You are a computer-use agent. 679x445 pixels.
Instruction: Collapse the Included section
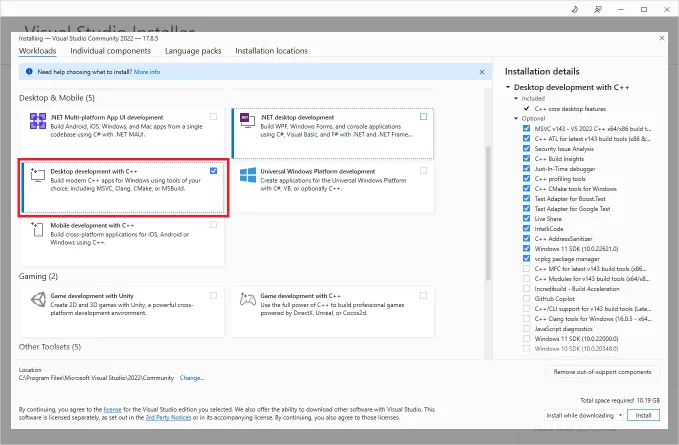[516, 98]
